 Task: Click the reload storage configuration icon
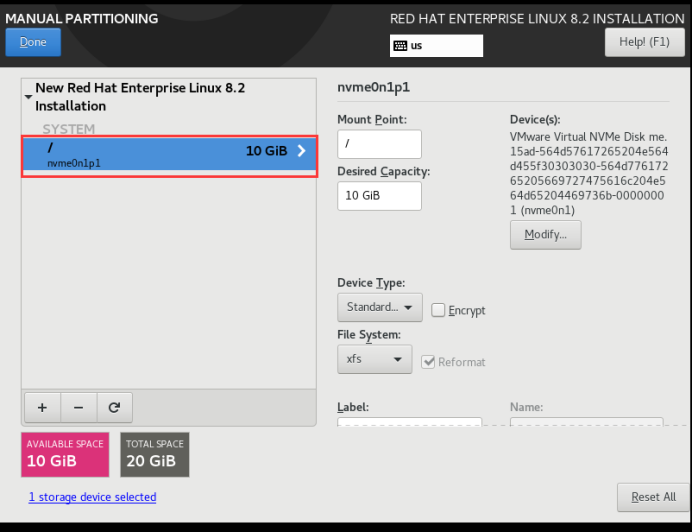point(114,407)
